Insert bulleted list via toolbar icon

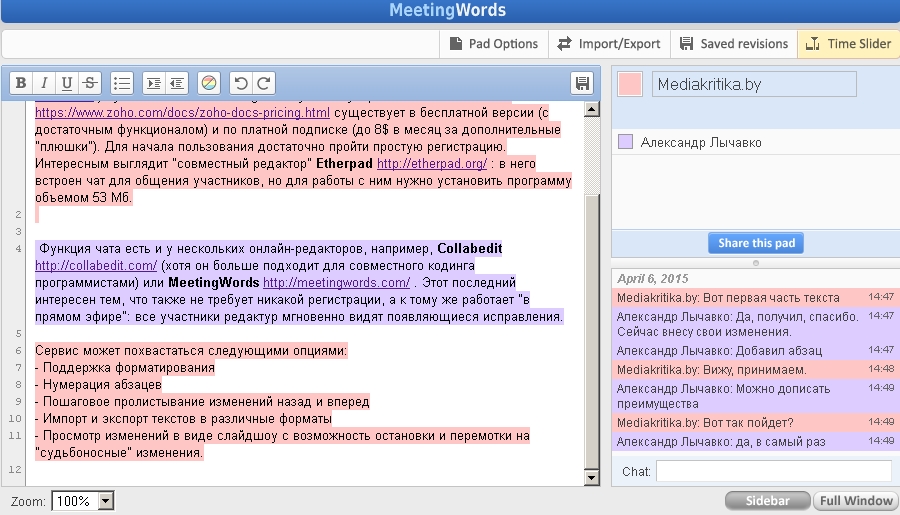pyautogui.click(x=122, y=83)
